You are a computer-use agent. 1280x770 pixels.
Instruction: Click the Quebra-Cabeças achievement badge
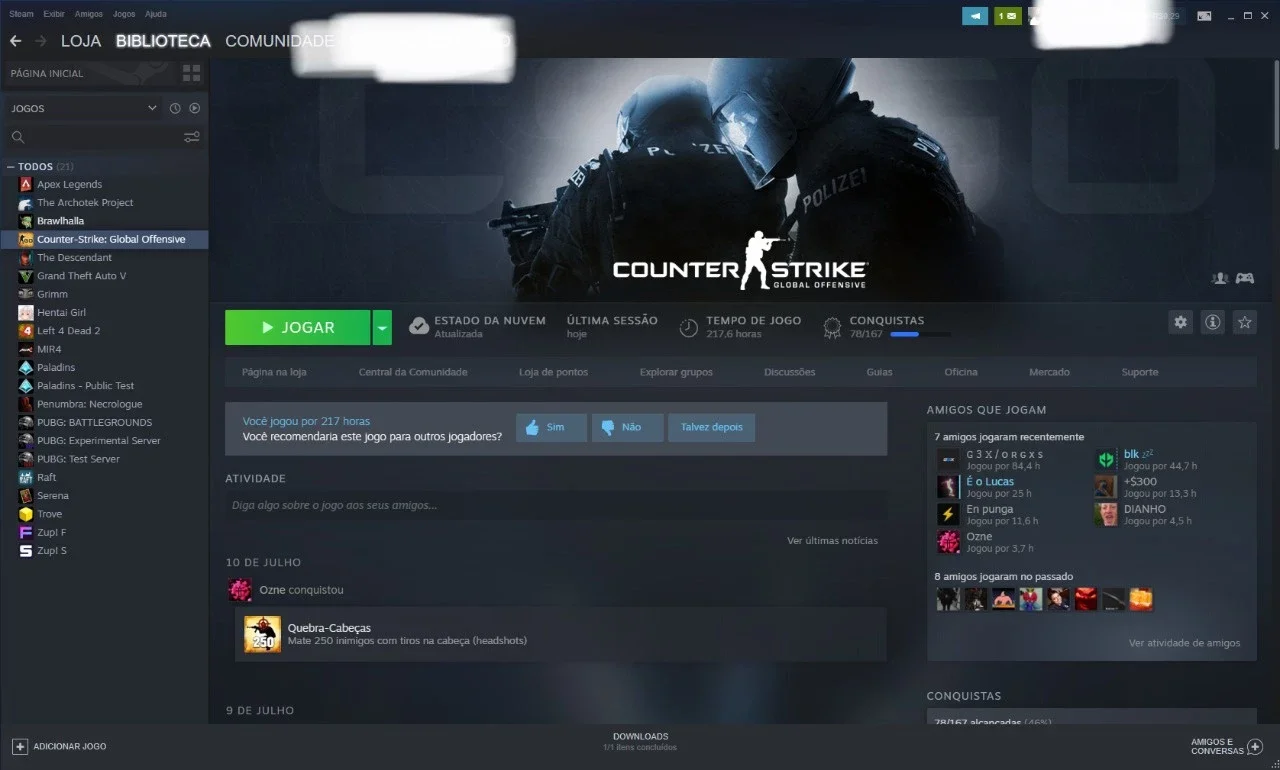tap(263, 634)
